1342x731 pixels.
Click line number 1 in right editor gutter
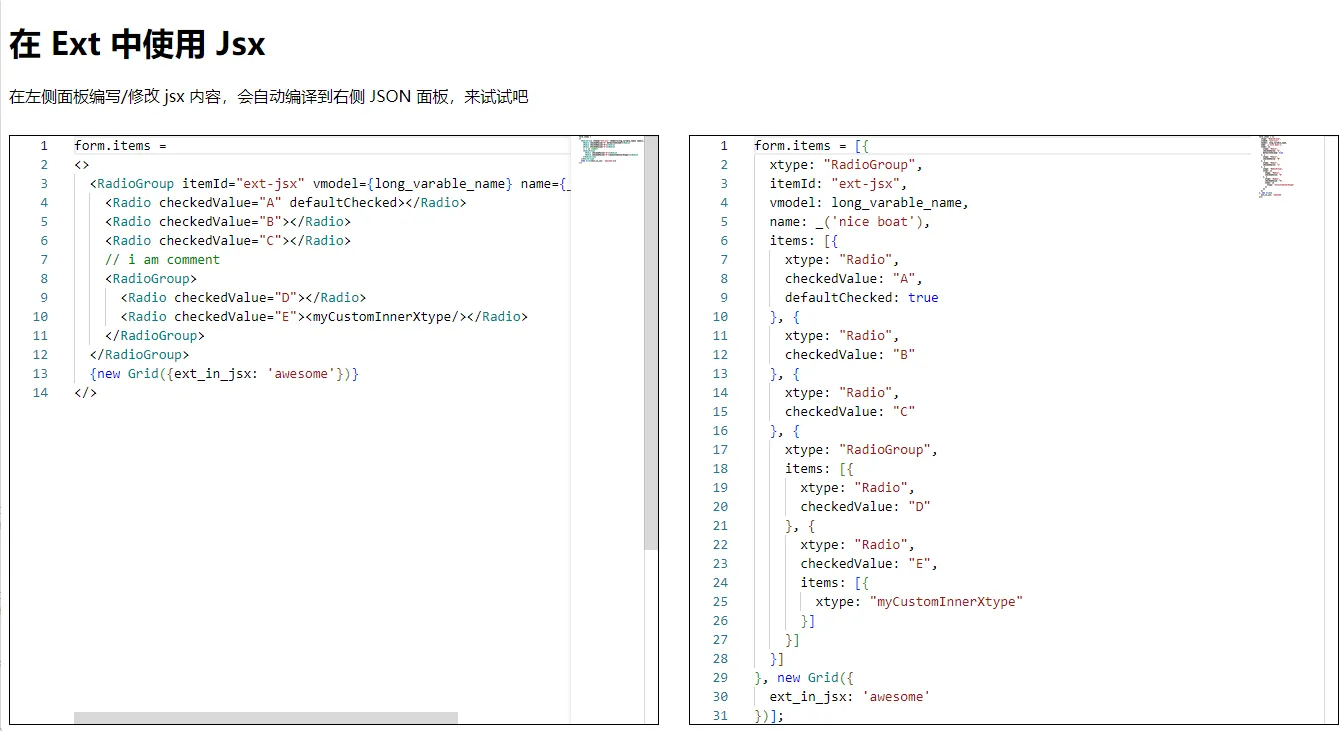(x=724, y=146)
